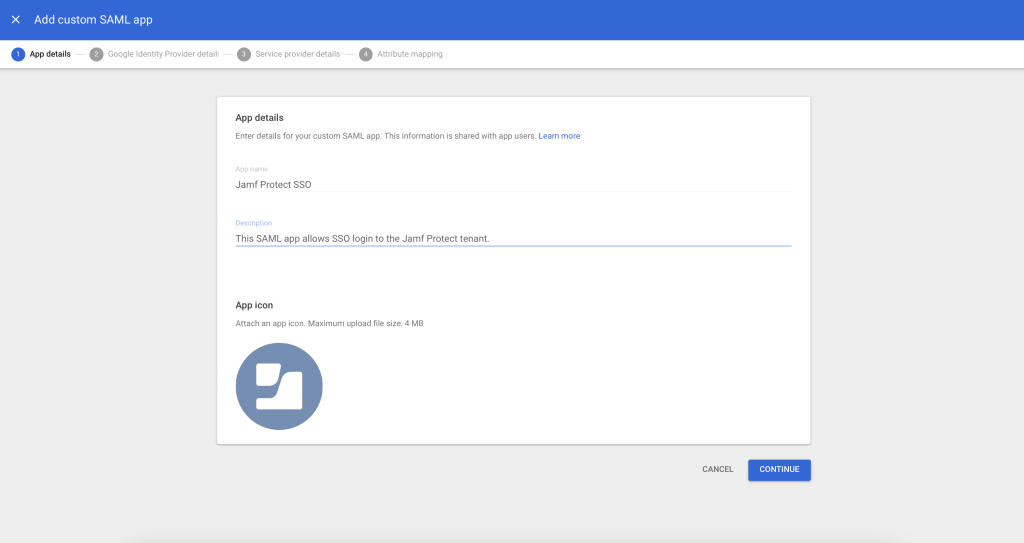The height and width of the screenshot is (543, 1024).
Task: Click the App details section heading
Action: (259, 118)
